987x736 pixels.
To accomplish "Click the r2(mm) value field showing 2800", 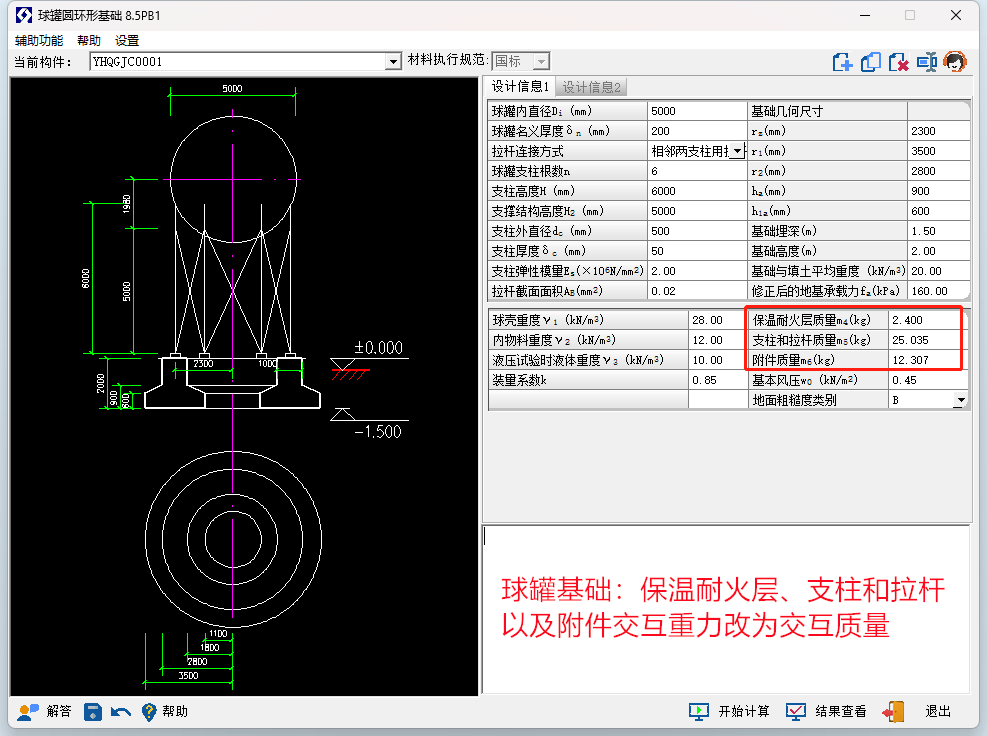I will click(939, 171).
